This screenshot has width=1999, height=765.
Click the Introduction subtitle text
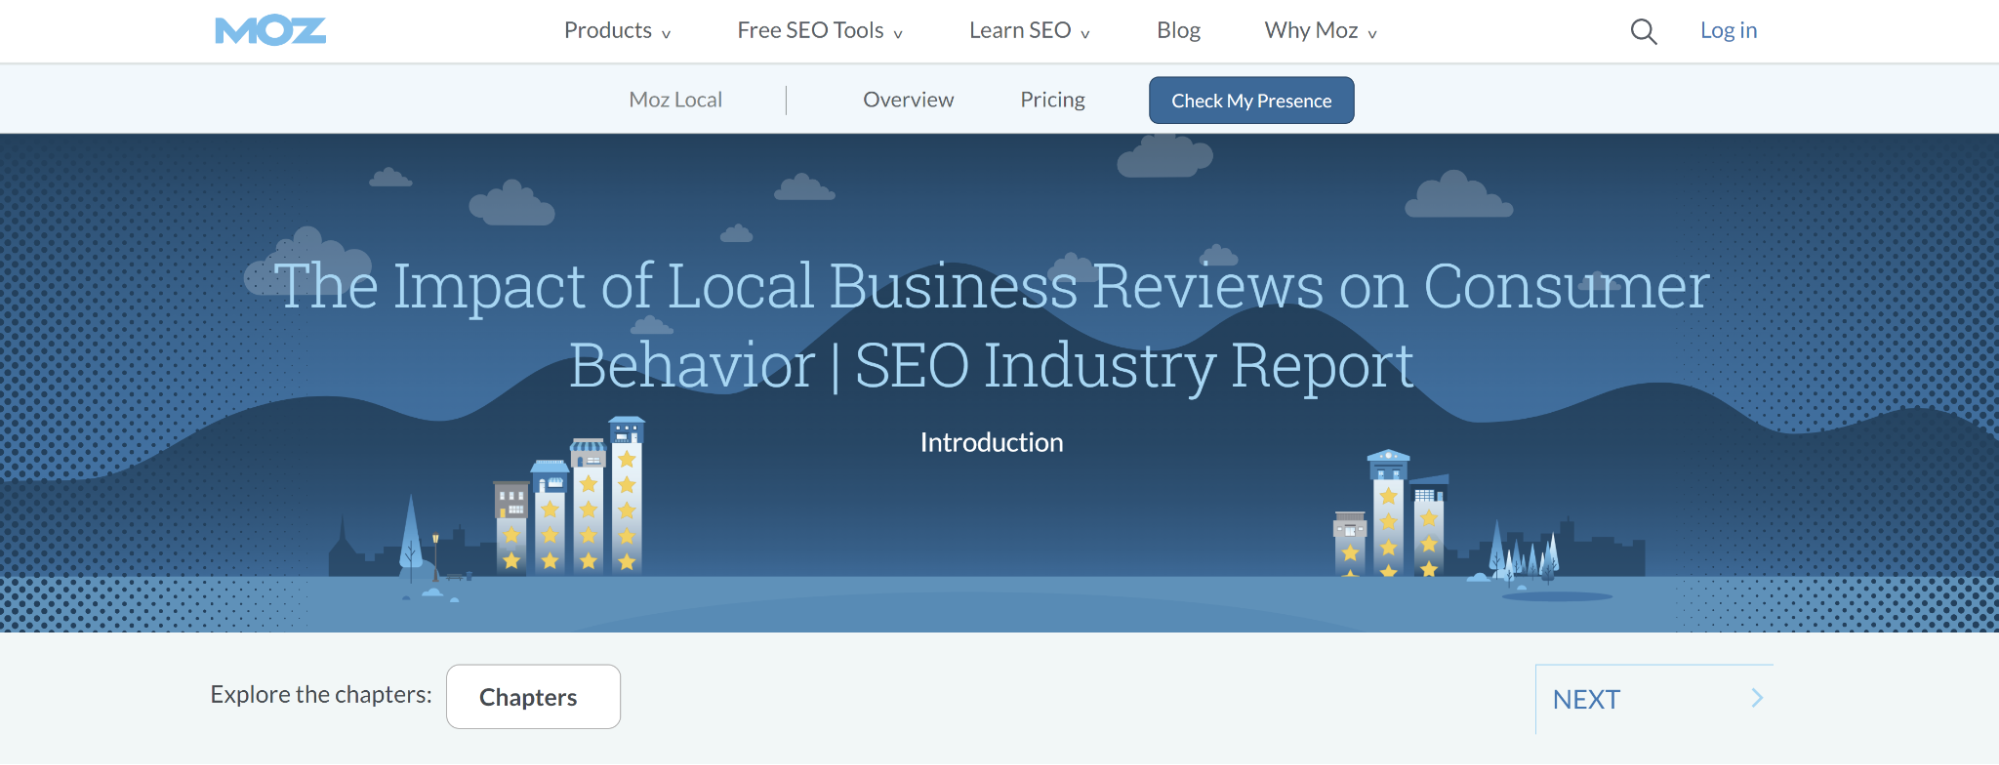991,442
